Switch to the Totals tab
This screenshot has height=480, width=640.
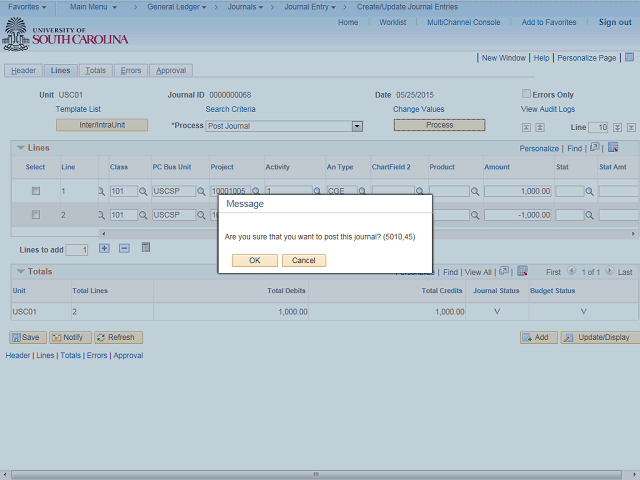click(96, 71)
